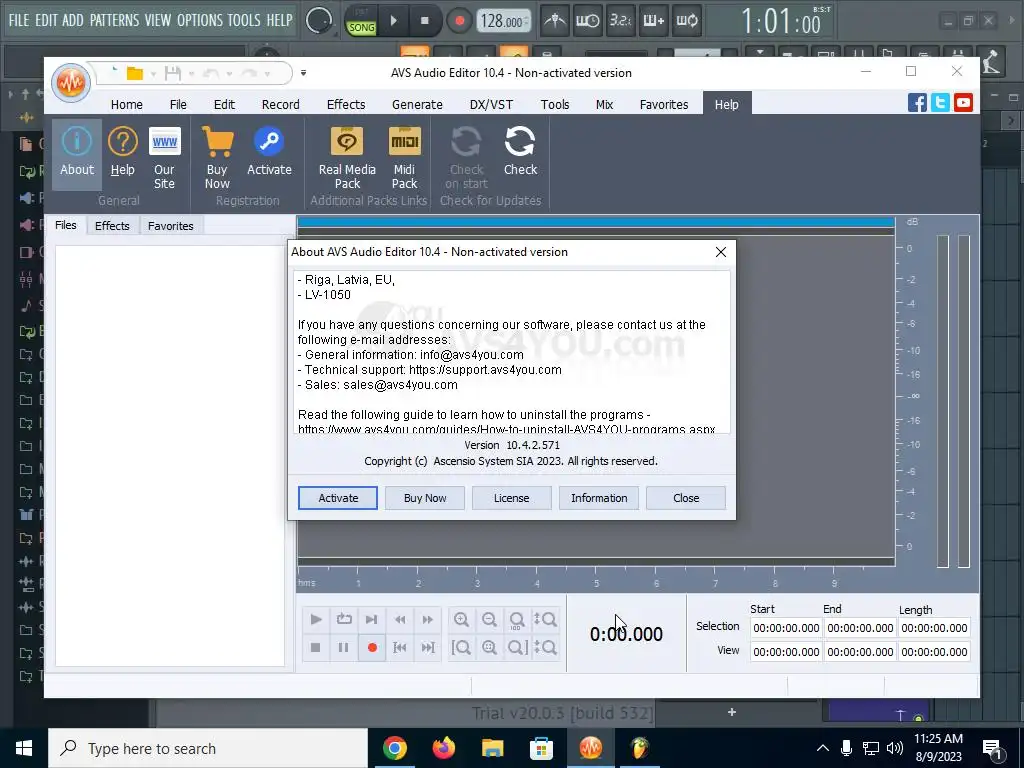Click the red Record transport button in AVS
Image resolution: width=1024 pixels, height=768 pixels.
tap(372, 647)
